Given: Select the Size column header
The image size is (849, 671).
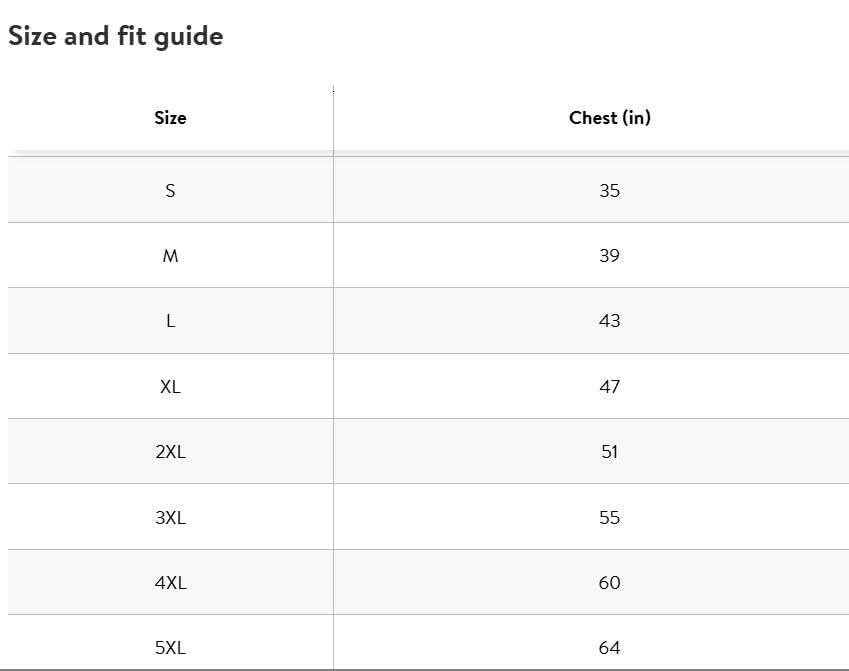Looking at the screenshot, I should [x=170, y=118].
